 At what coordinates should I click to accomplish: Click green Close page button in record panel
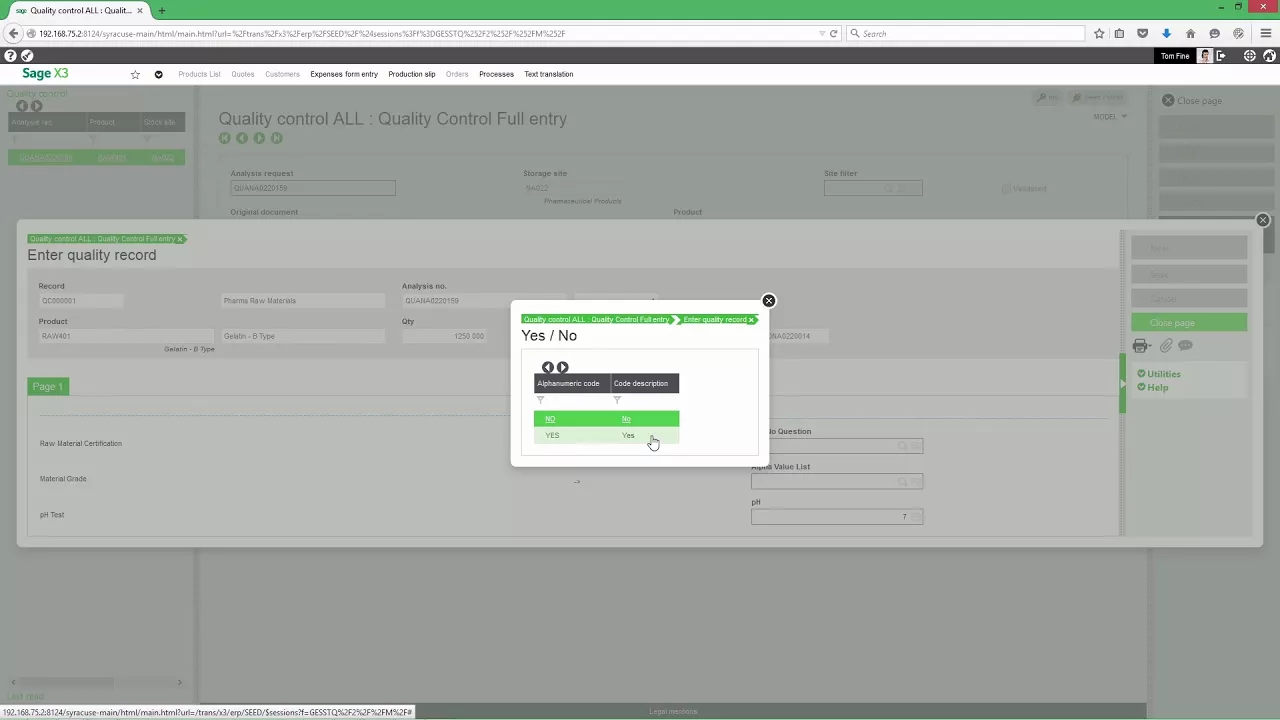(1189, 323)
